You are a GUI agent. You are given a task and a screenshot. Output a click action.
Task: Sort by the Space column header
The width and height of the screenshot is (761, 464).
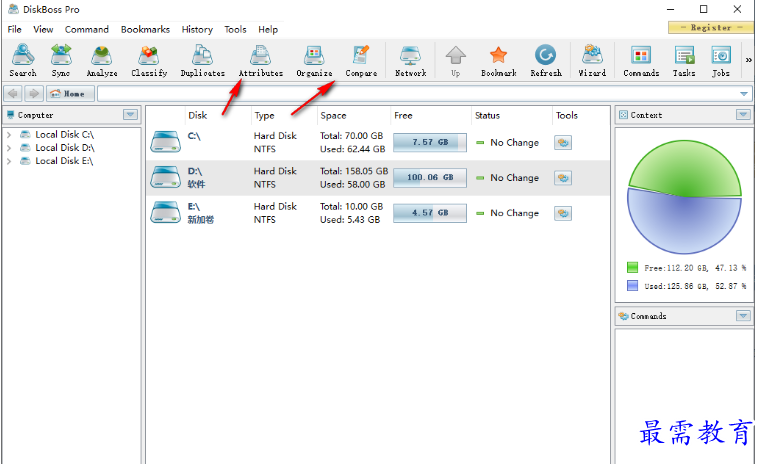point(333,115)
